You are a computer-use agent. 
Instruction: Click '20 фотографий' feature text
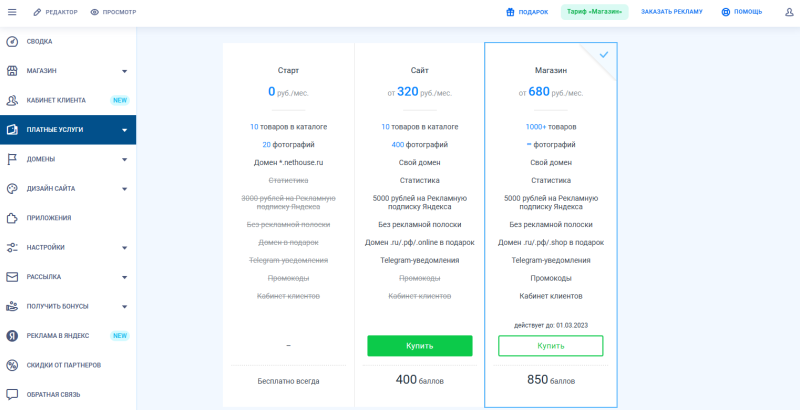point(288,145)
